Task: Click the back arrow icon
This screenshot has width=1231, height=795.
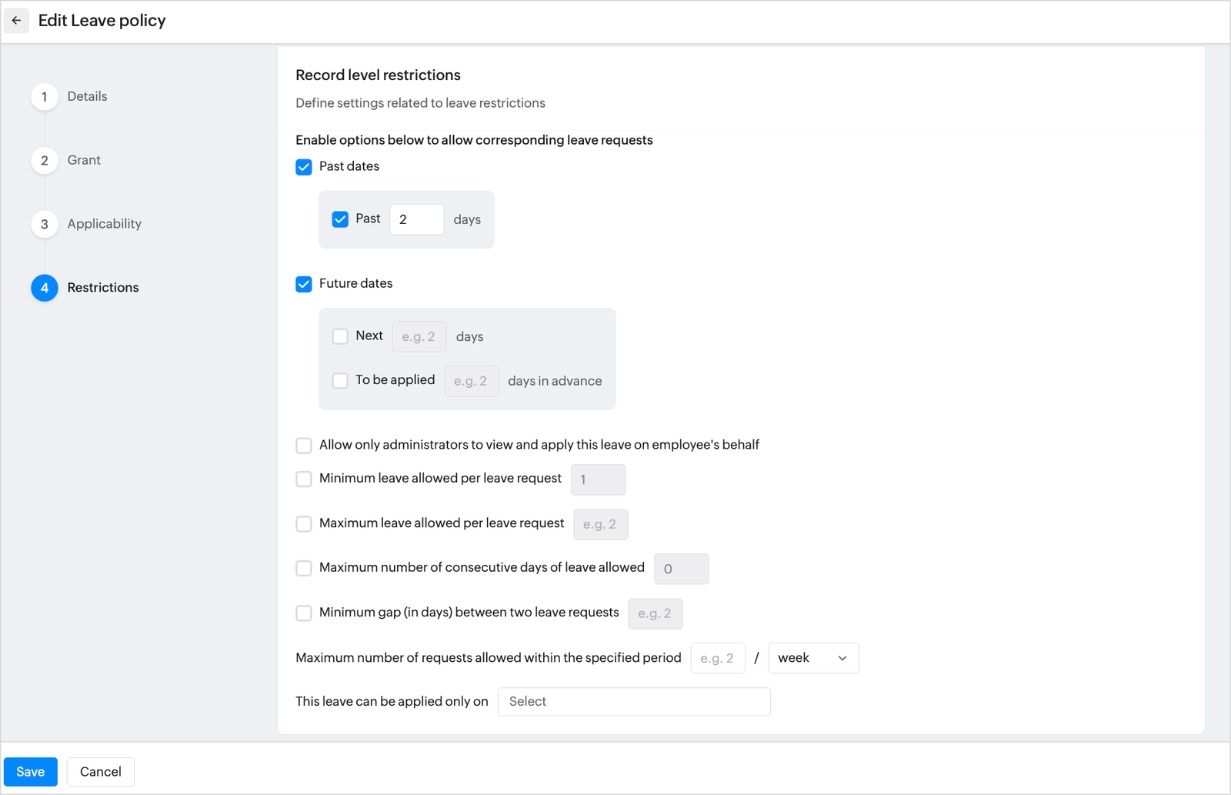Action: point(16,20)
